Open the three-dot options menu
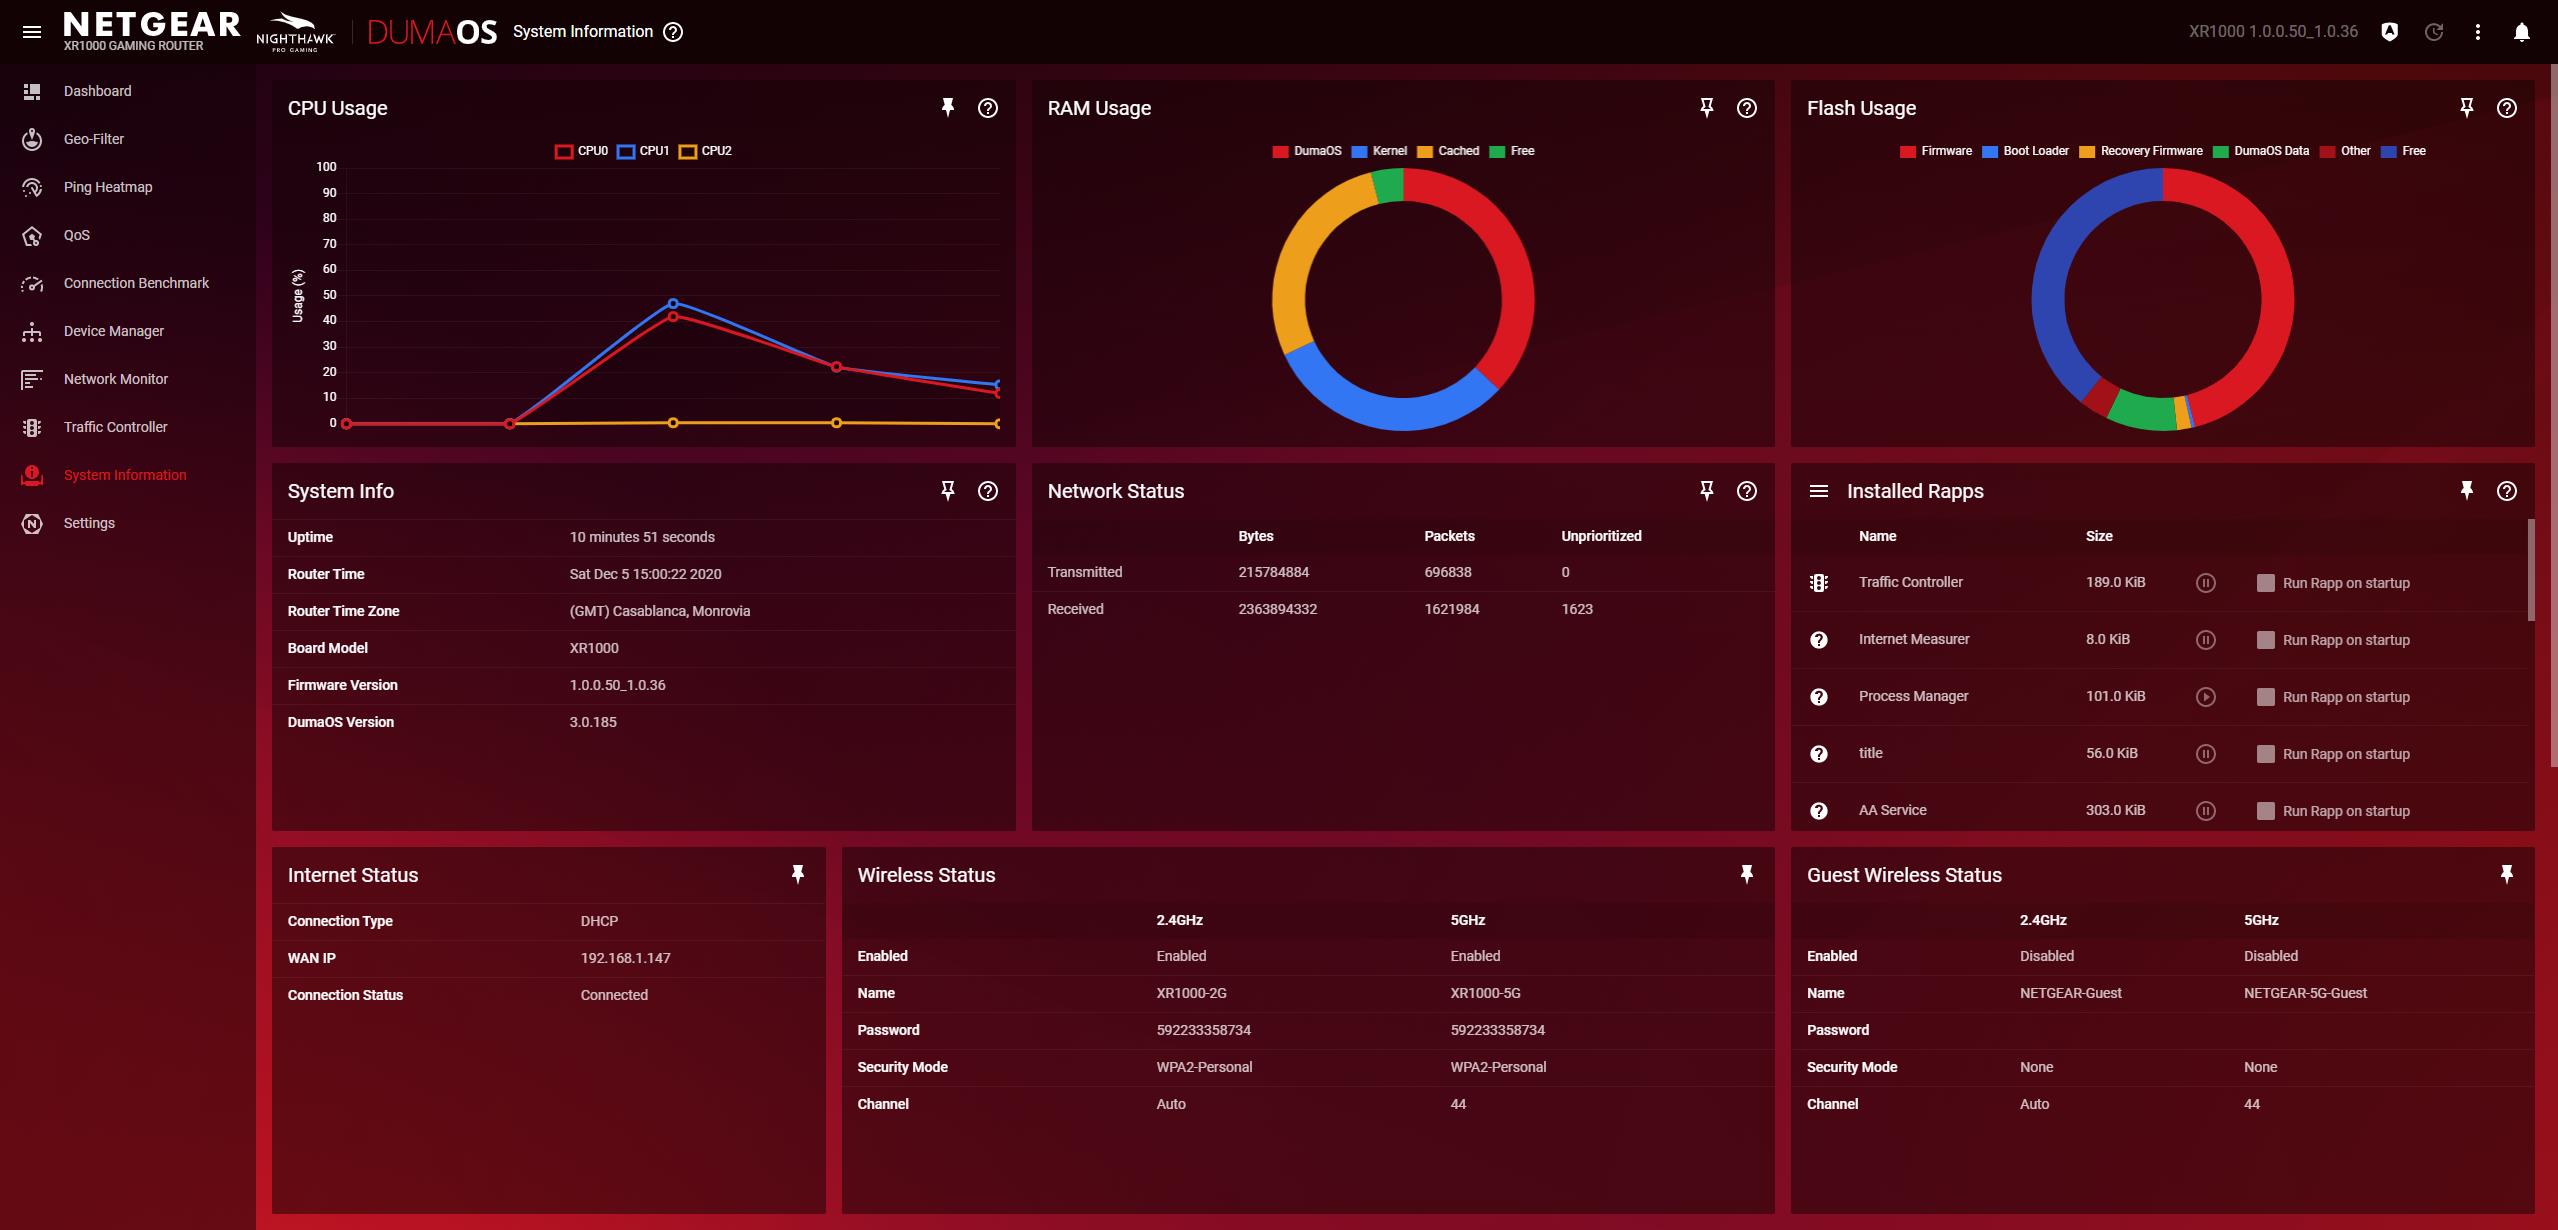The image size is (2558, 1230). [2477, 32]
